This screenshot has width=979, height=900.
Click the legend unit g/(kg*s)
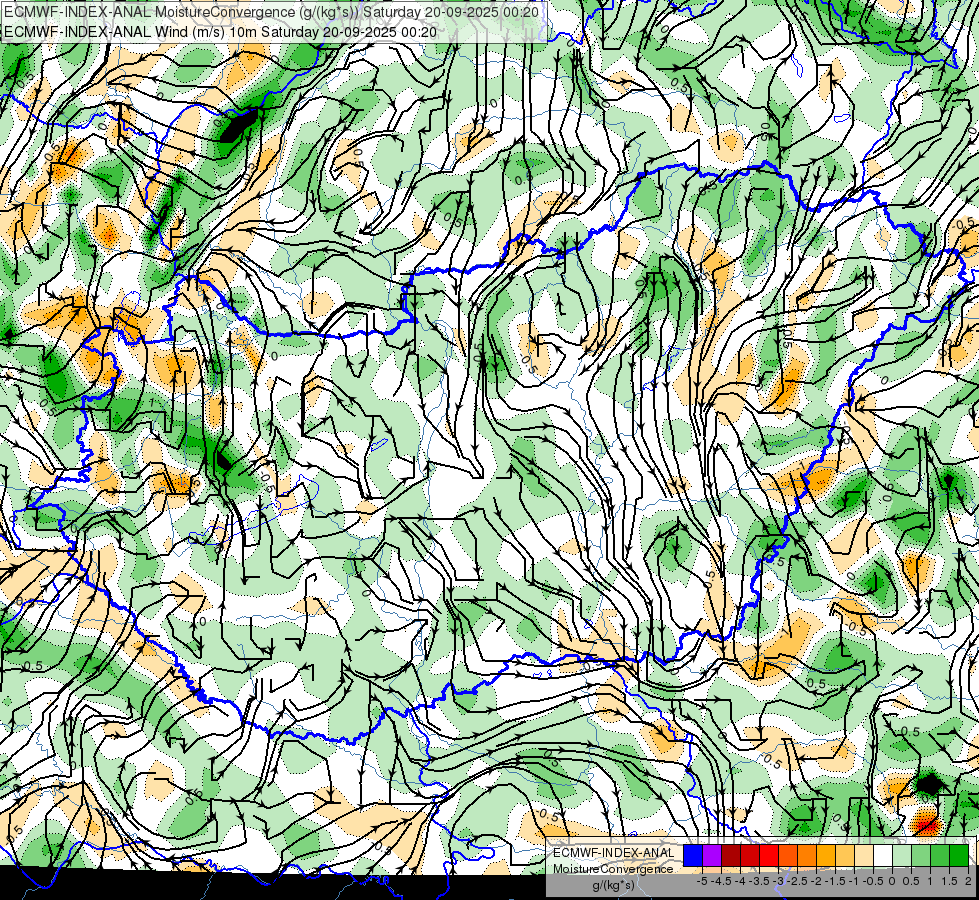coord(613,885)
